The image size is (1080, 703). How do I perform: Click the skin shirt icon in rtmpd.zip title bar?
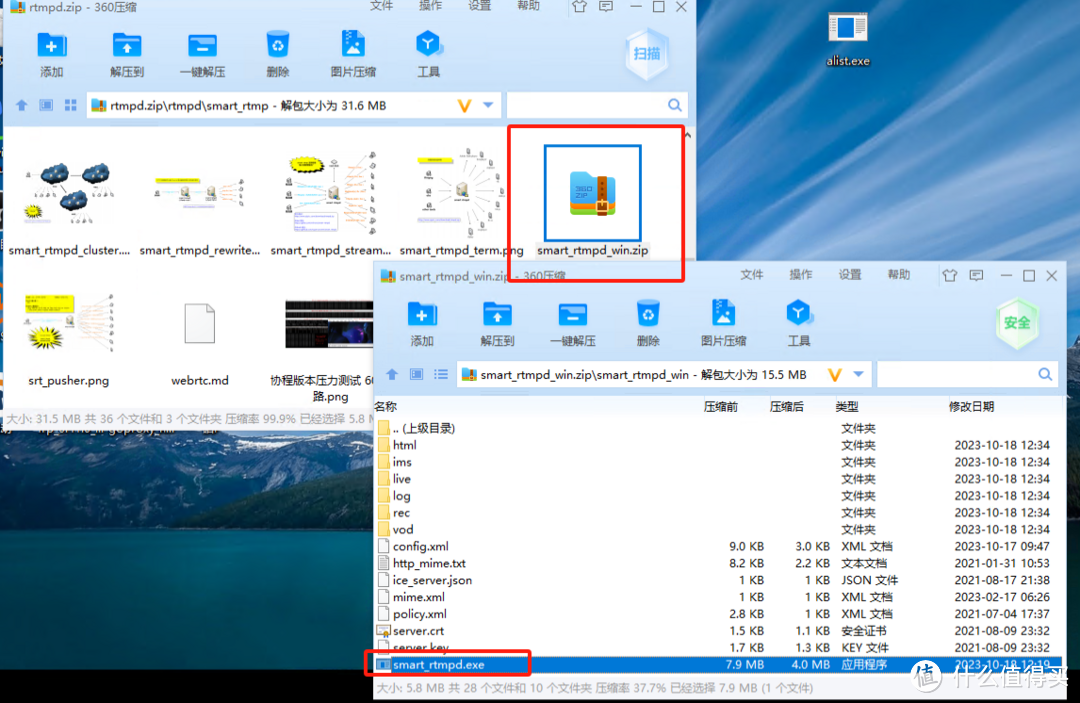[x=579, y=7]
